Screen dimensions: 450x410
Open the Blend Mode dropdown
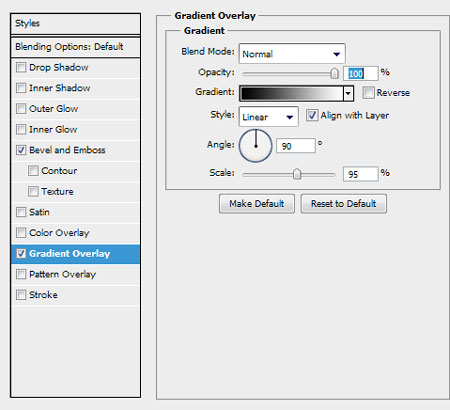292,53
